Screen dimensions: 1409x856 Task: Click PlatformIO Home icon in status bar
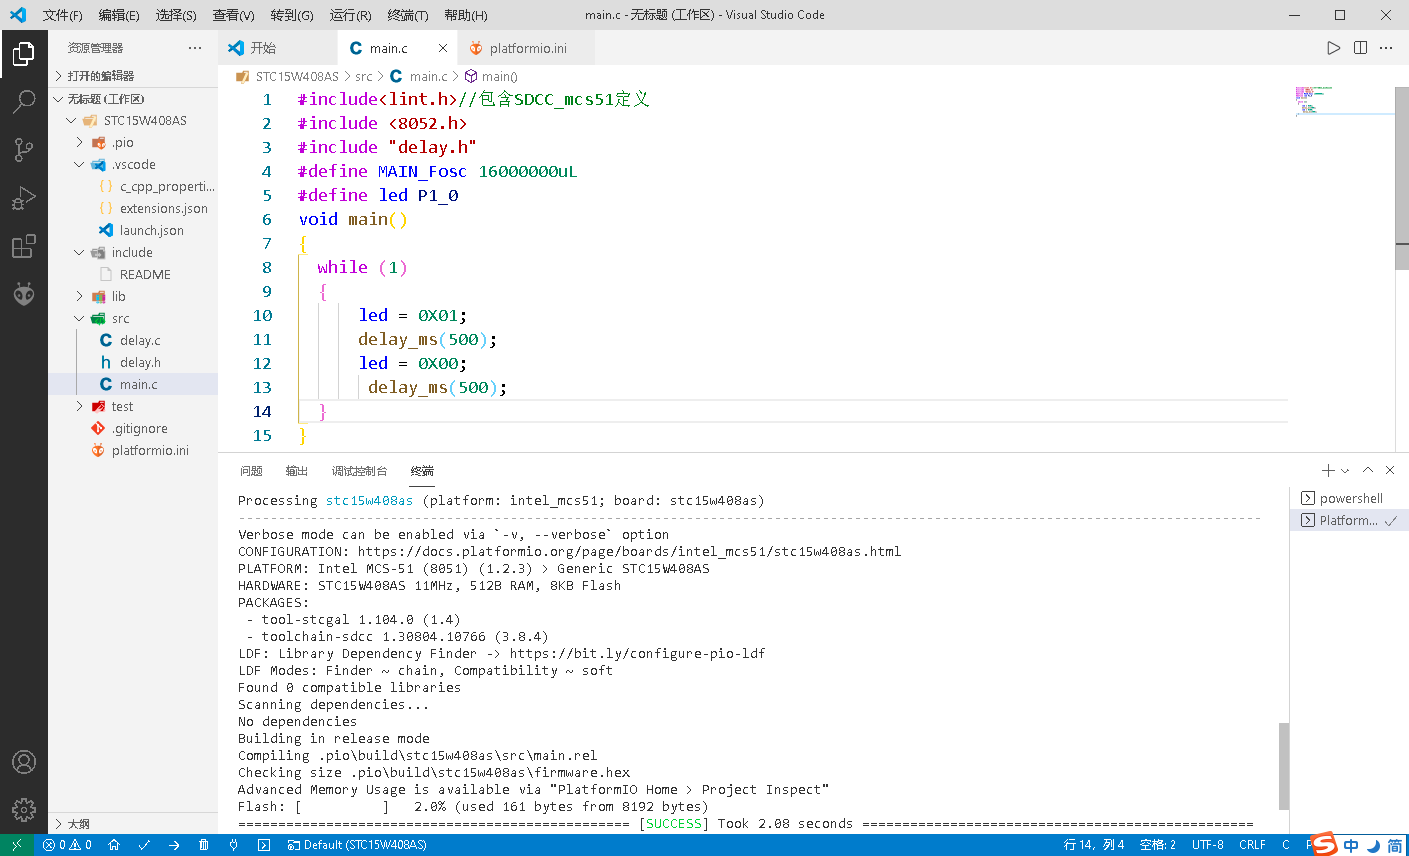coord(114,845)
